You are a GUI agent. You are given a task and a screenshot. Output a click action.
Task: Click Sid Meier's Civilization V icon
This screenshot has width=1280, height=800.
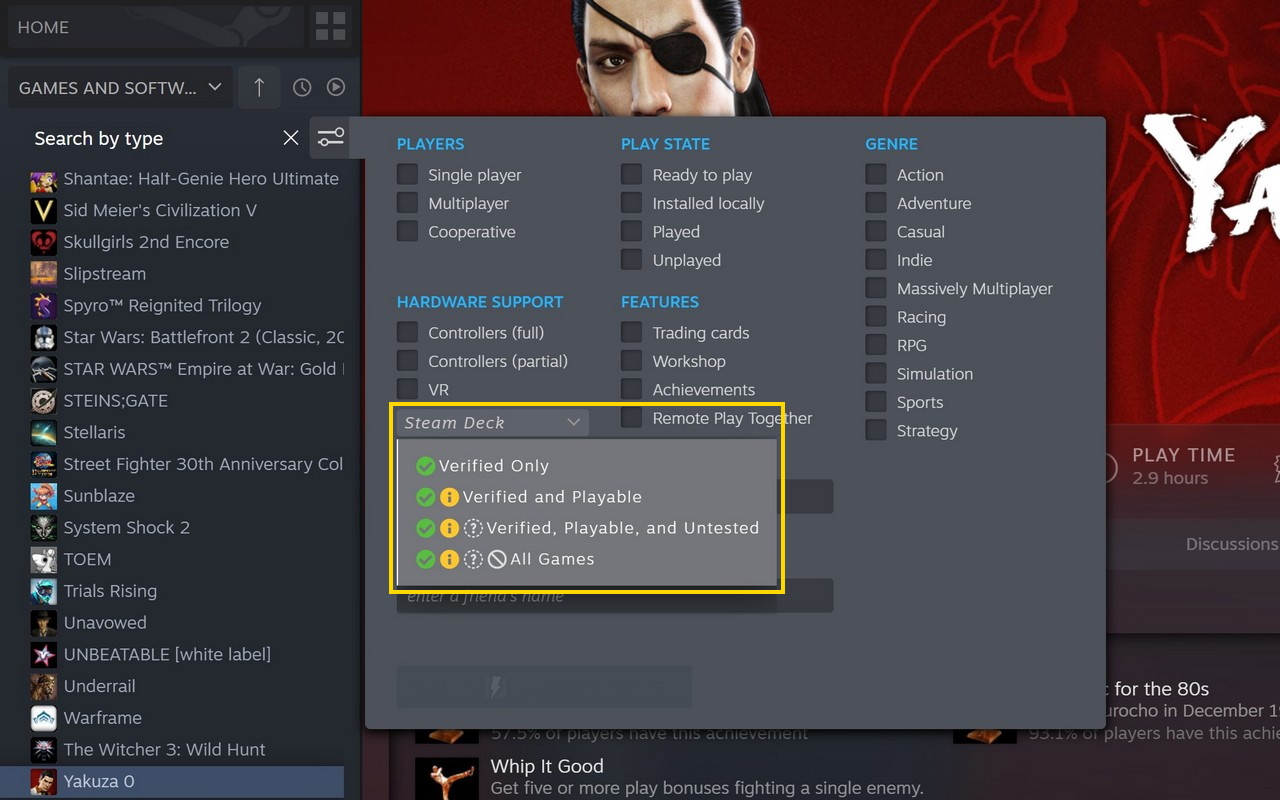[x=43, y=210]
